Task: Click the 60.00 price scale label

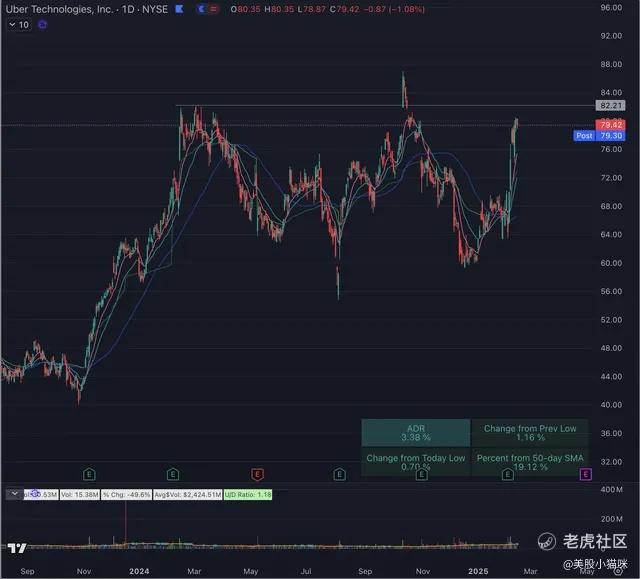Action: (x=611, y=263)
